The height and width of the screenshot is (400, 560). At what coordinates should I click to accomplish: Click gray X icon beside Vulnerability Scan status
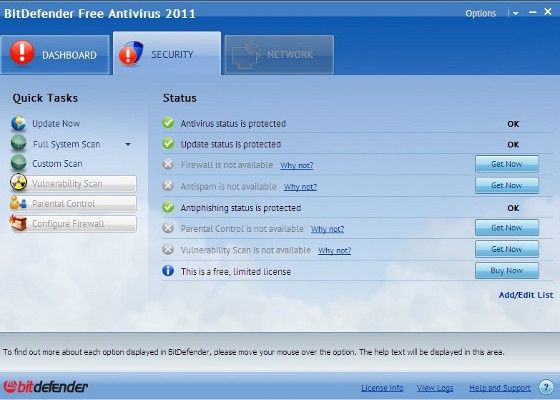[x=168, y=249]
